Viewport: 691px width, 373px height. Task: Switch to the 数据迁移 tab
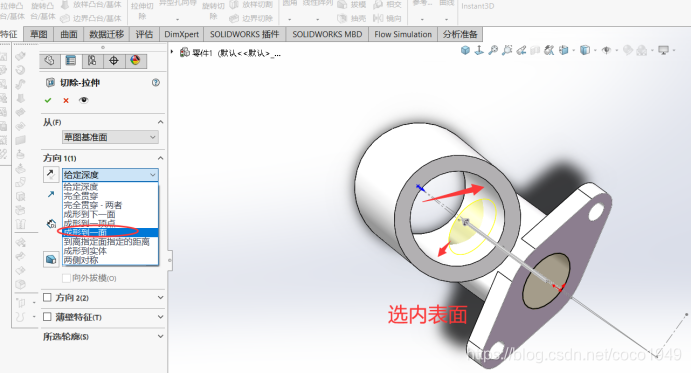(107, 34)
